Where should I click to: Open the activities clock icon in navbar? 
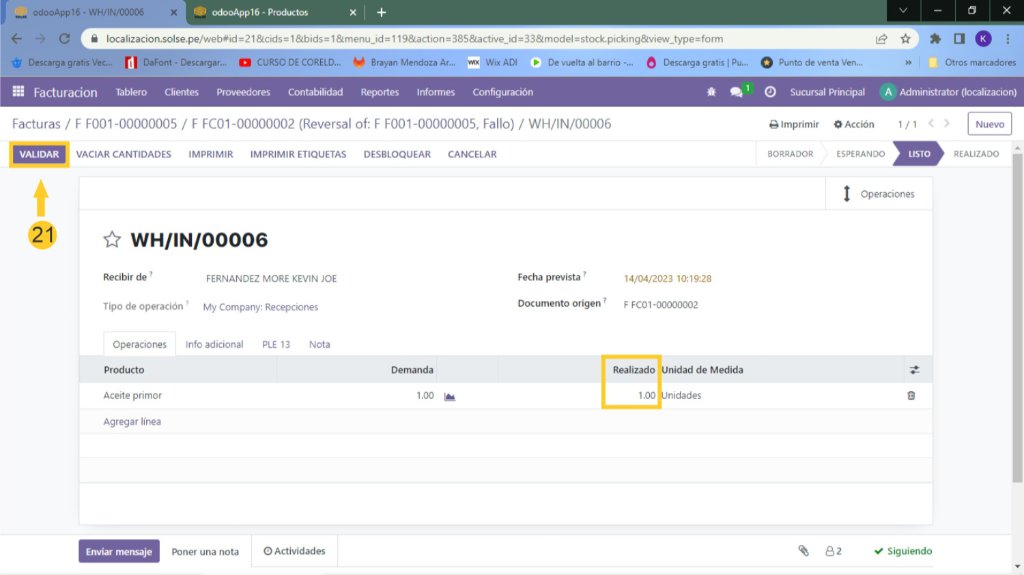(770, 92)
